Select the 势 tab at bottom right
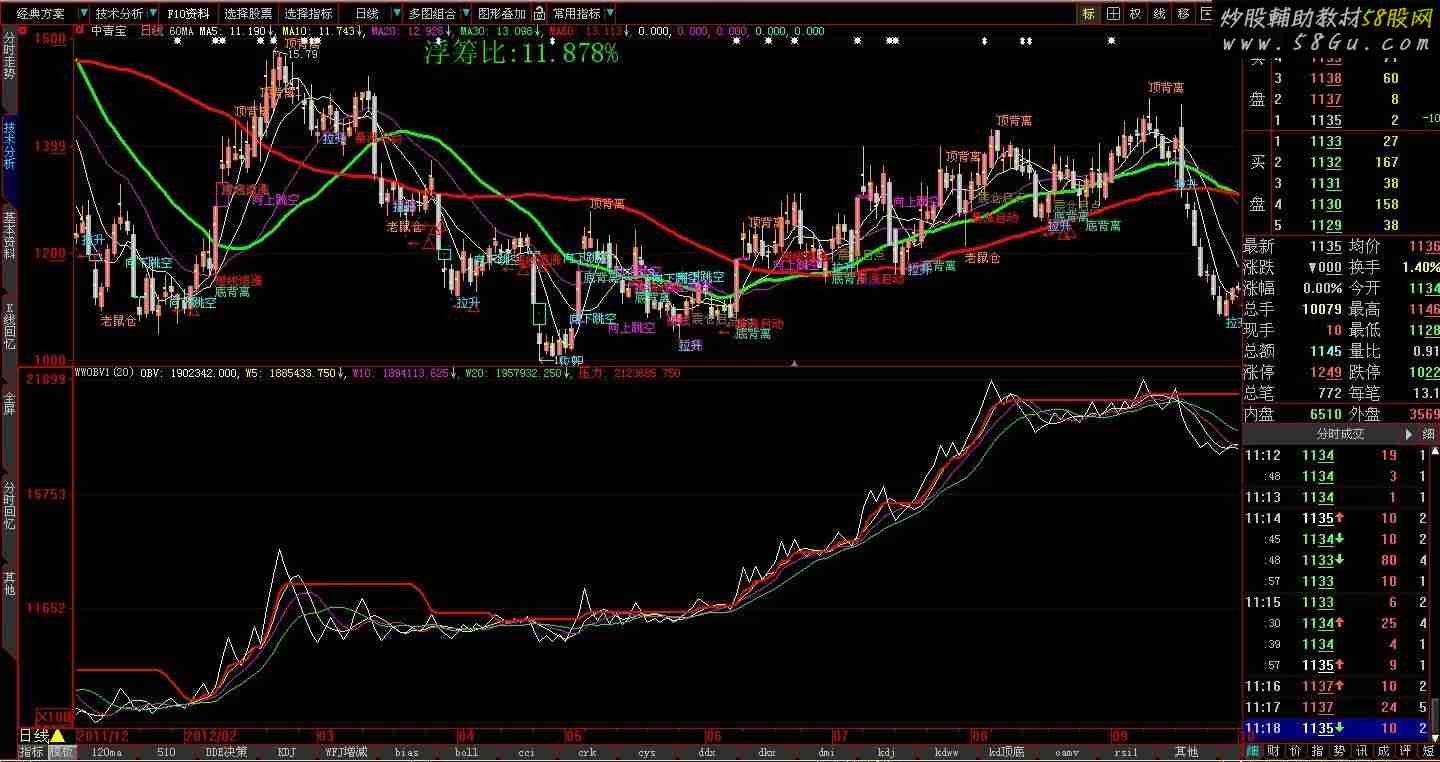 click(x=1340, y=752)
